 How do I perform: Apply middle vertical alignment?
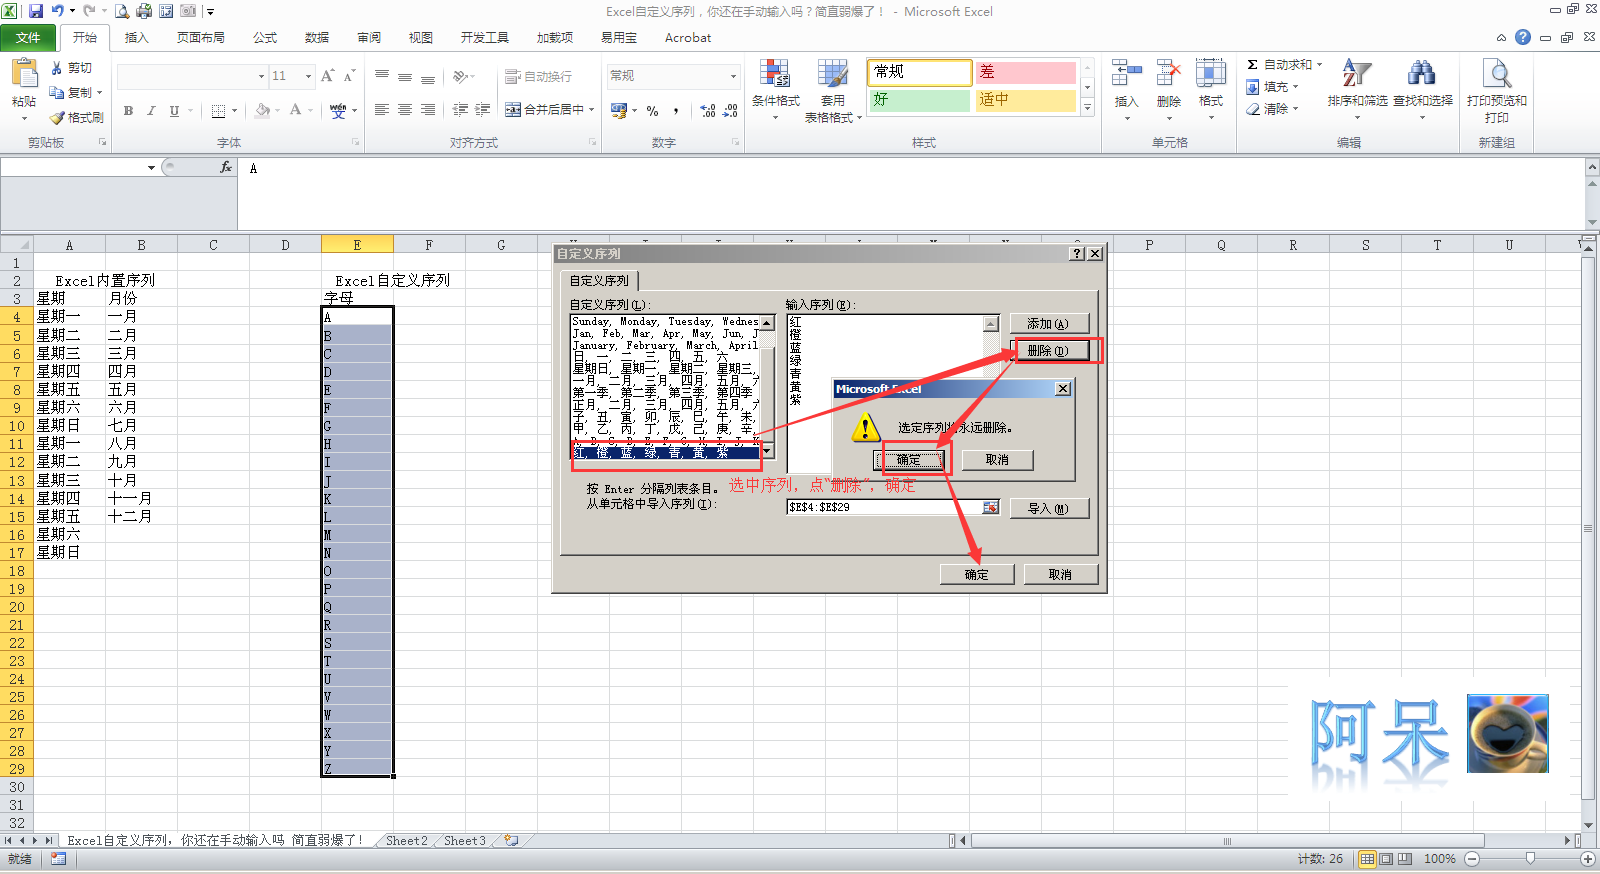click(x=405, y=76)
